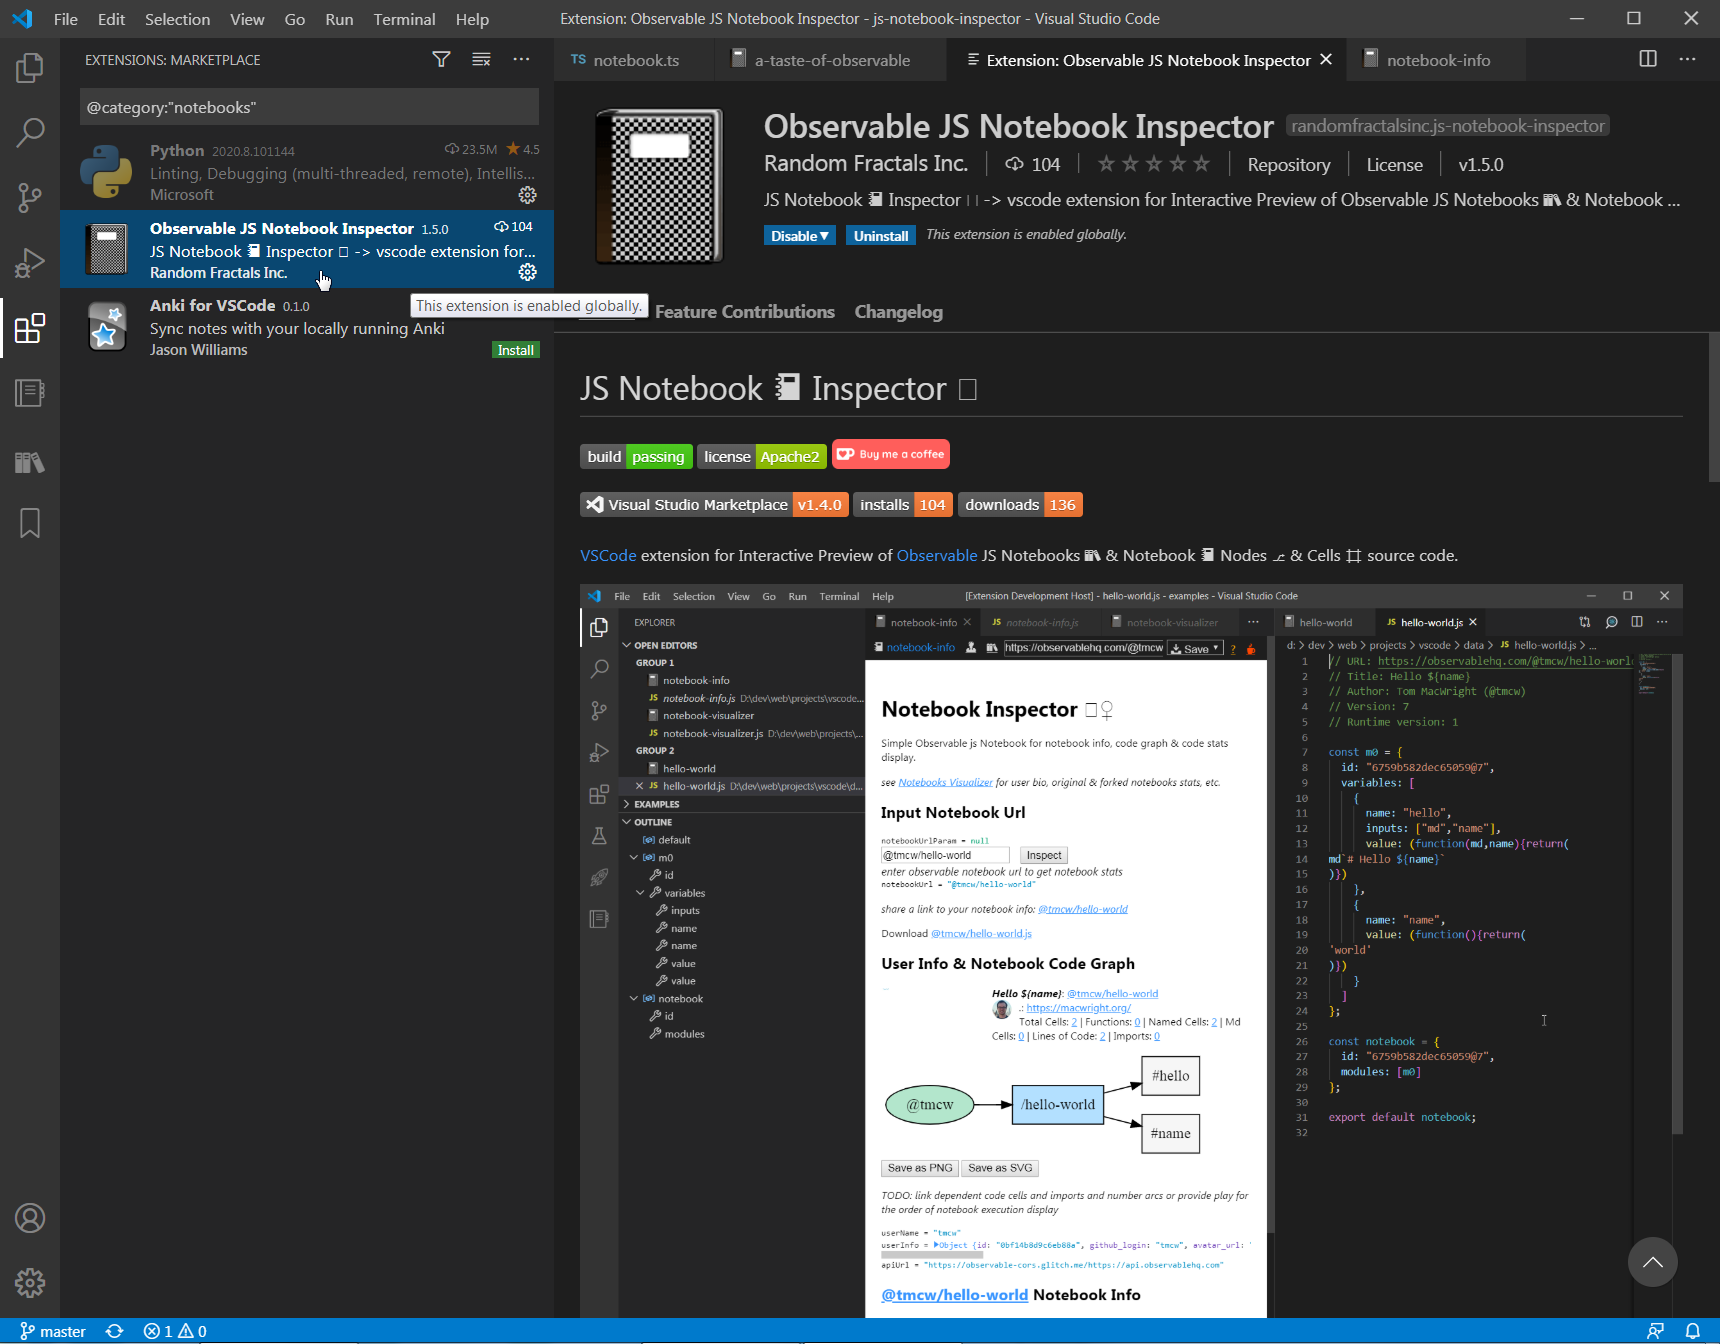Open Extensions panel more actions menu
The width and height of the screenshot is (1720, 1344).
tap(522, 60)
